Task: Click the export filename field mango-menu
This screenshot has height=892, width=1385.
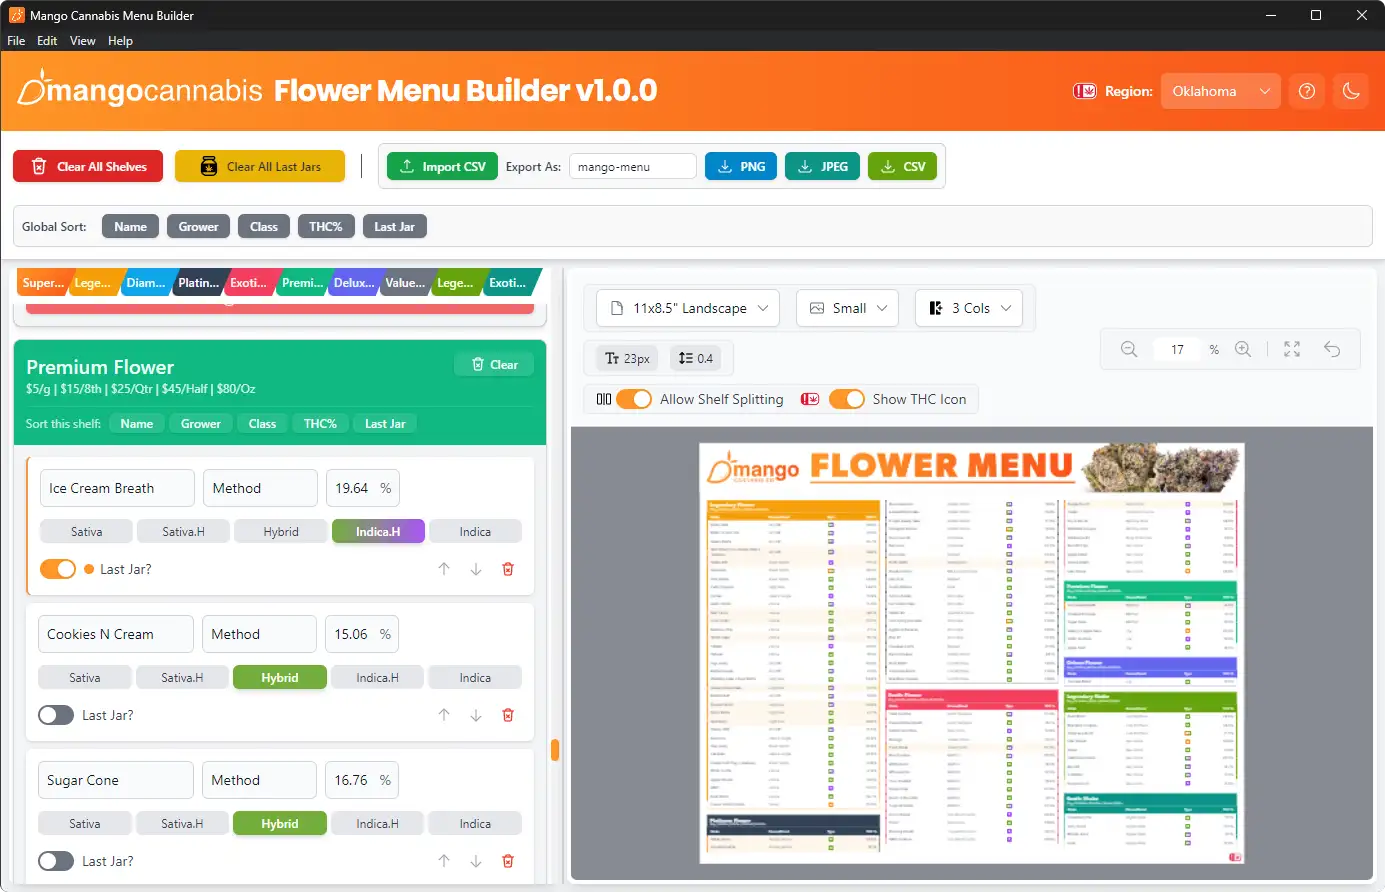Action: coord(633,166)
